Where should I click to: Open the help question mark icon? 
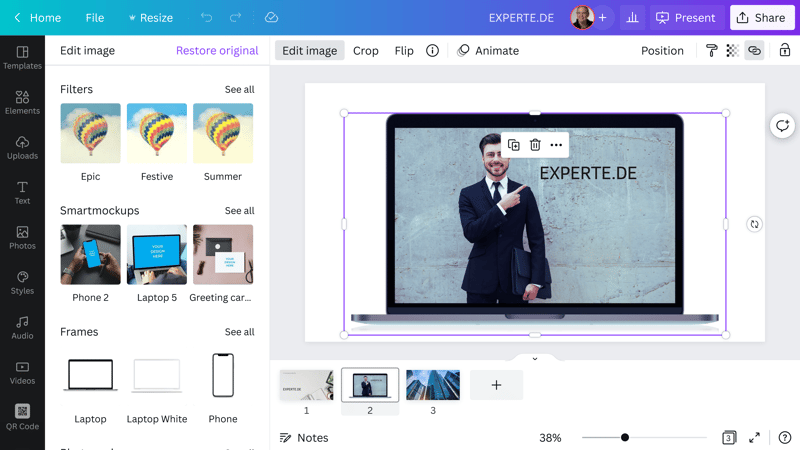tap(785, 437)
